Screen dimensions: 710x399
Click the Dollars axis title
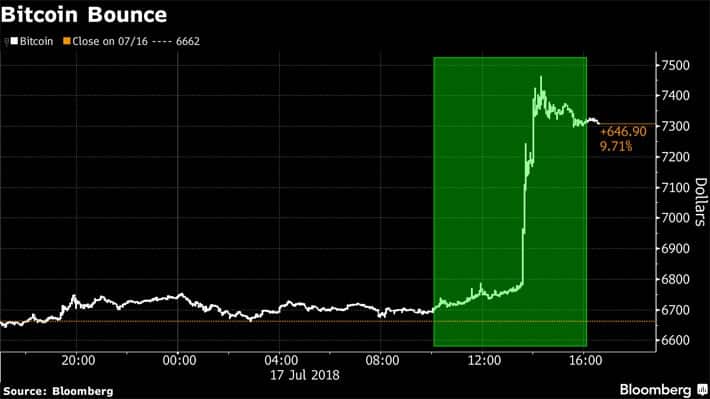pos(700,202)
